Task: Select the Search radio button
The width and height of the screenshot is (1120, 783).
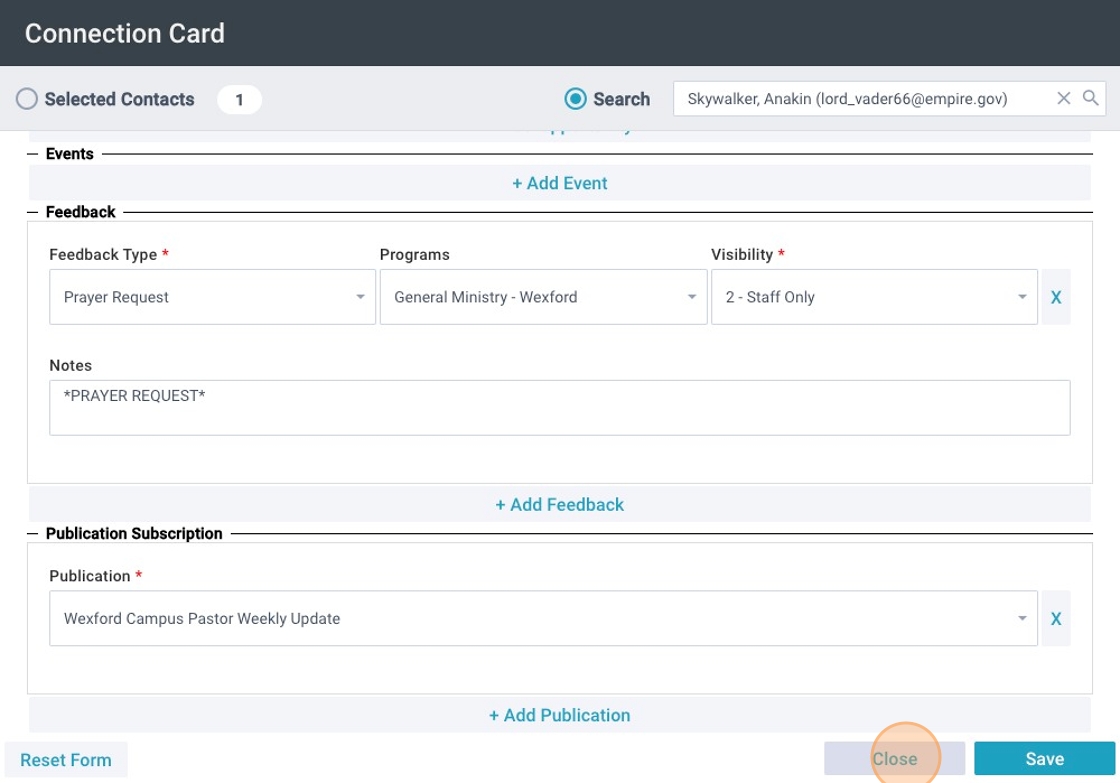Action: point(575,99)
